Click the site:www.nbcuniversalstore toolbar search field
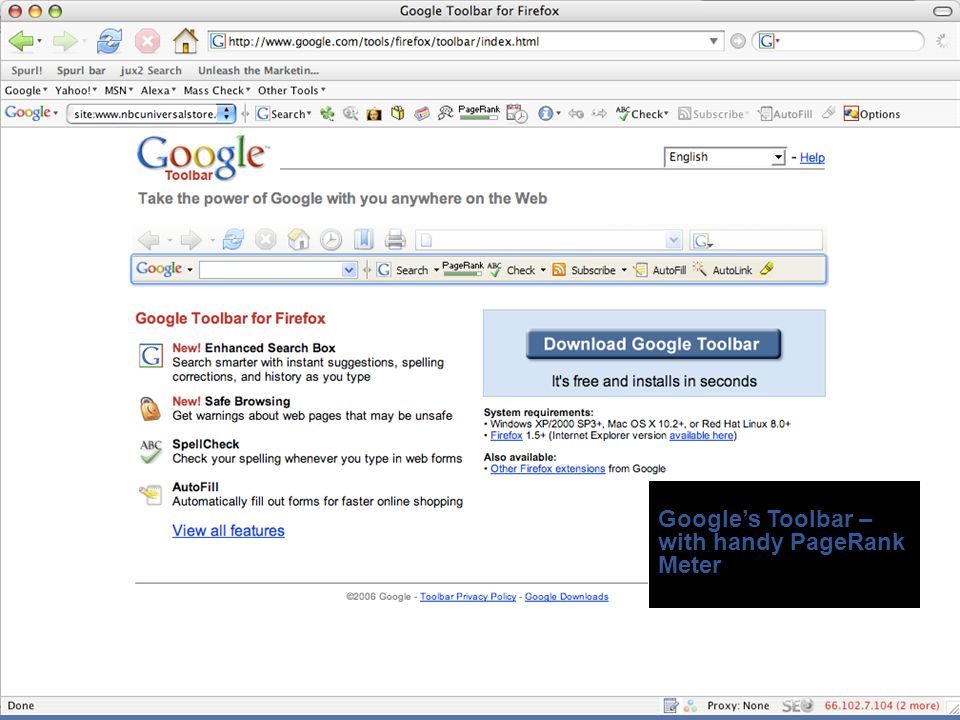 pos(144,114)
